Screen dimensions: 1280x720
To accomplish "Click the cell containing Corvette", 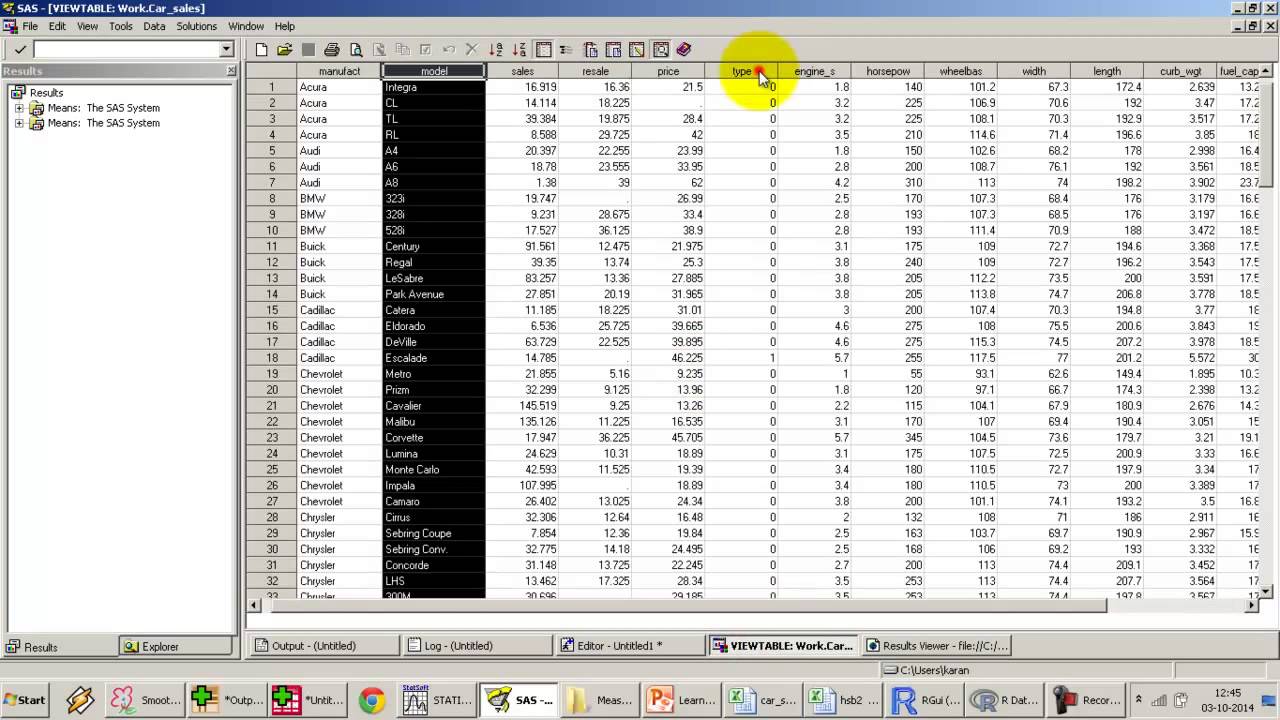I will tap(434, 438).
